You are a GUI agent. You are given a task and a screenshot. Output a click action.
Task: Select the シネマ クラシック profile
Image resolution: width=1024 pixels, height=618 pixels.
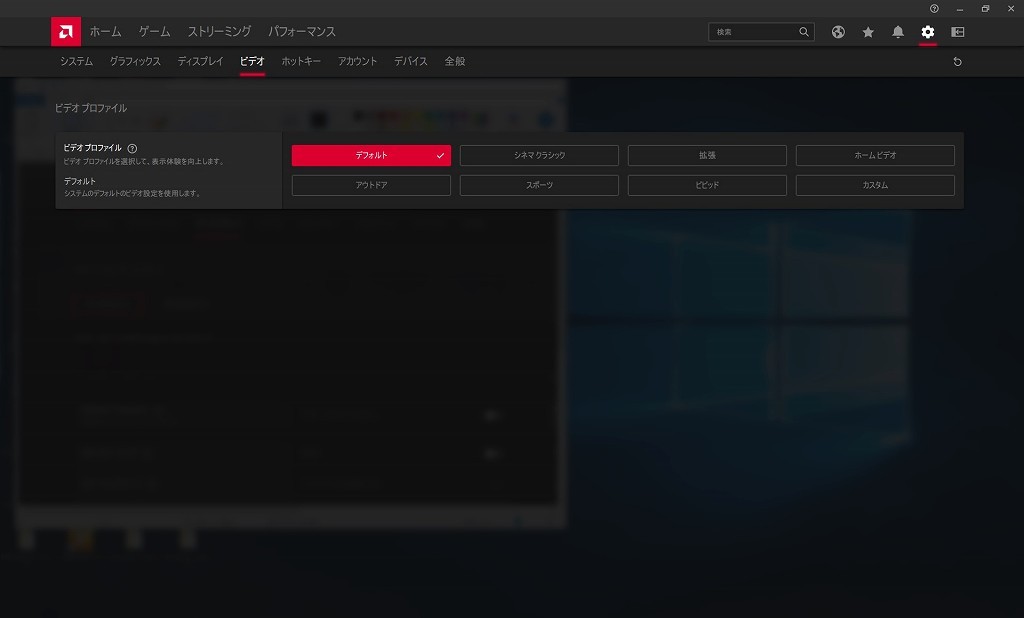539,155
